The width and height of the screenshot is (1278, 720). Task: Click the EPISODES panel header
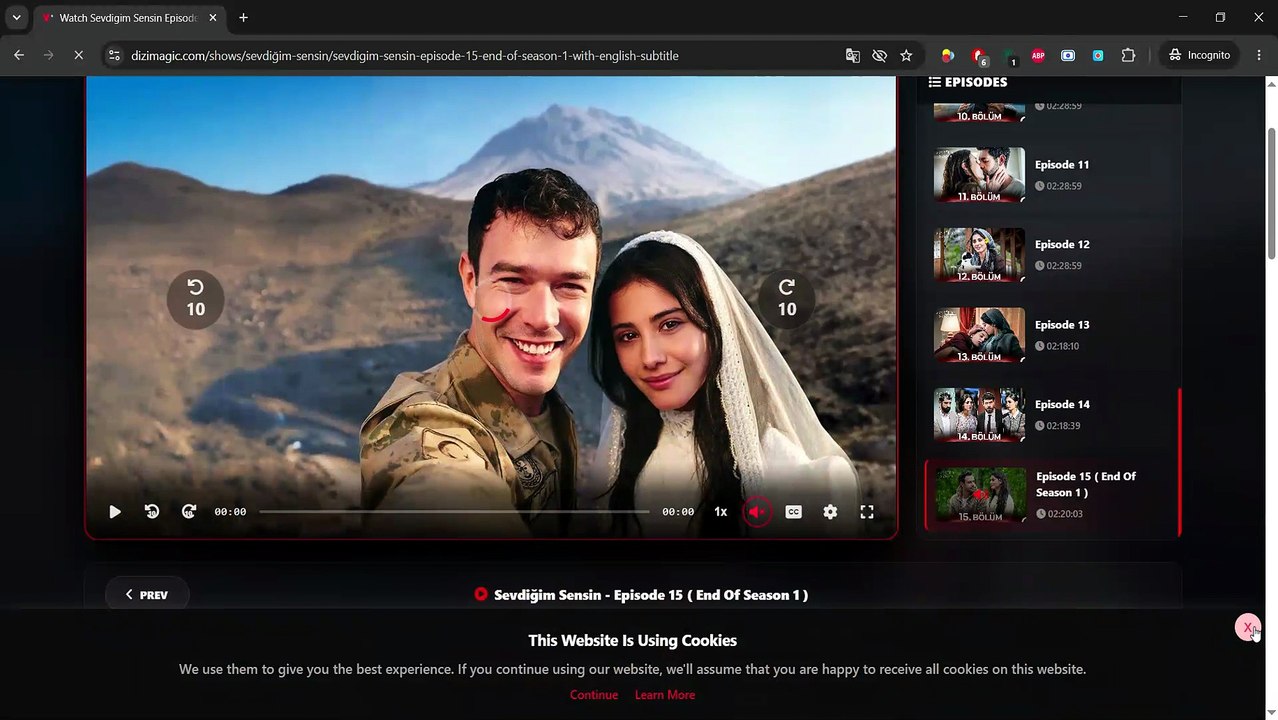click(x=968, y=82)
